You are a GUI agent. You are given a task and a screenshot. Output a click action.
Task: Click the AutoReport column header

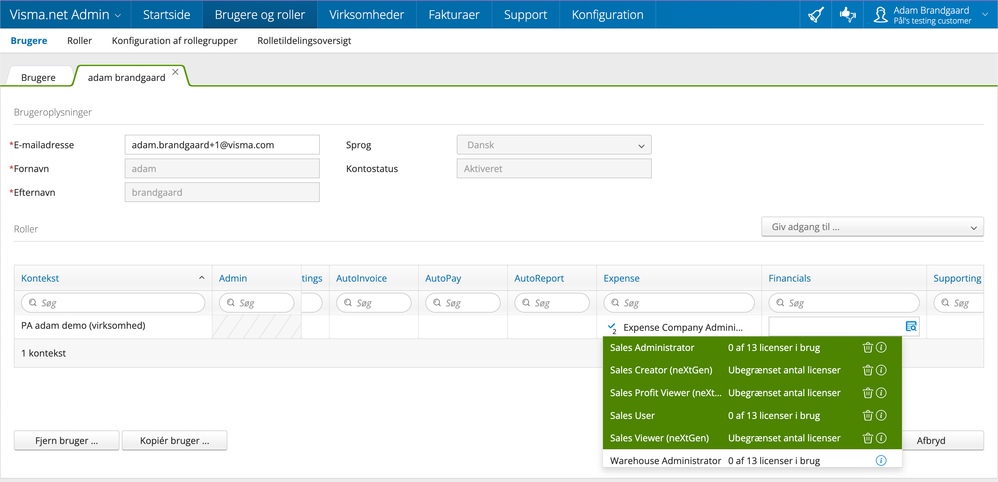coord(539,278)
